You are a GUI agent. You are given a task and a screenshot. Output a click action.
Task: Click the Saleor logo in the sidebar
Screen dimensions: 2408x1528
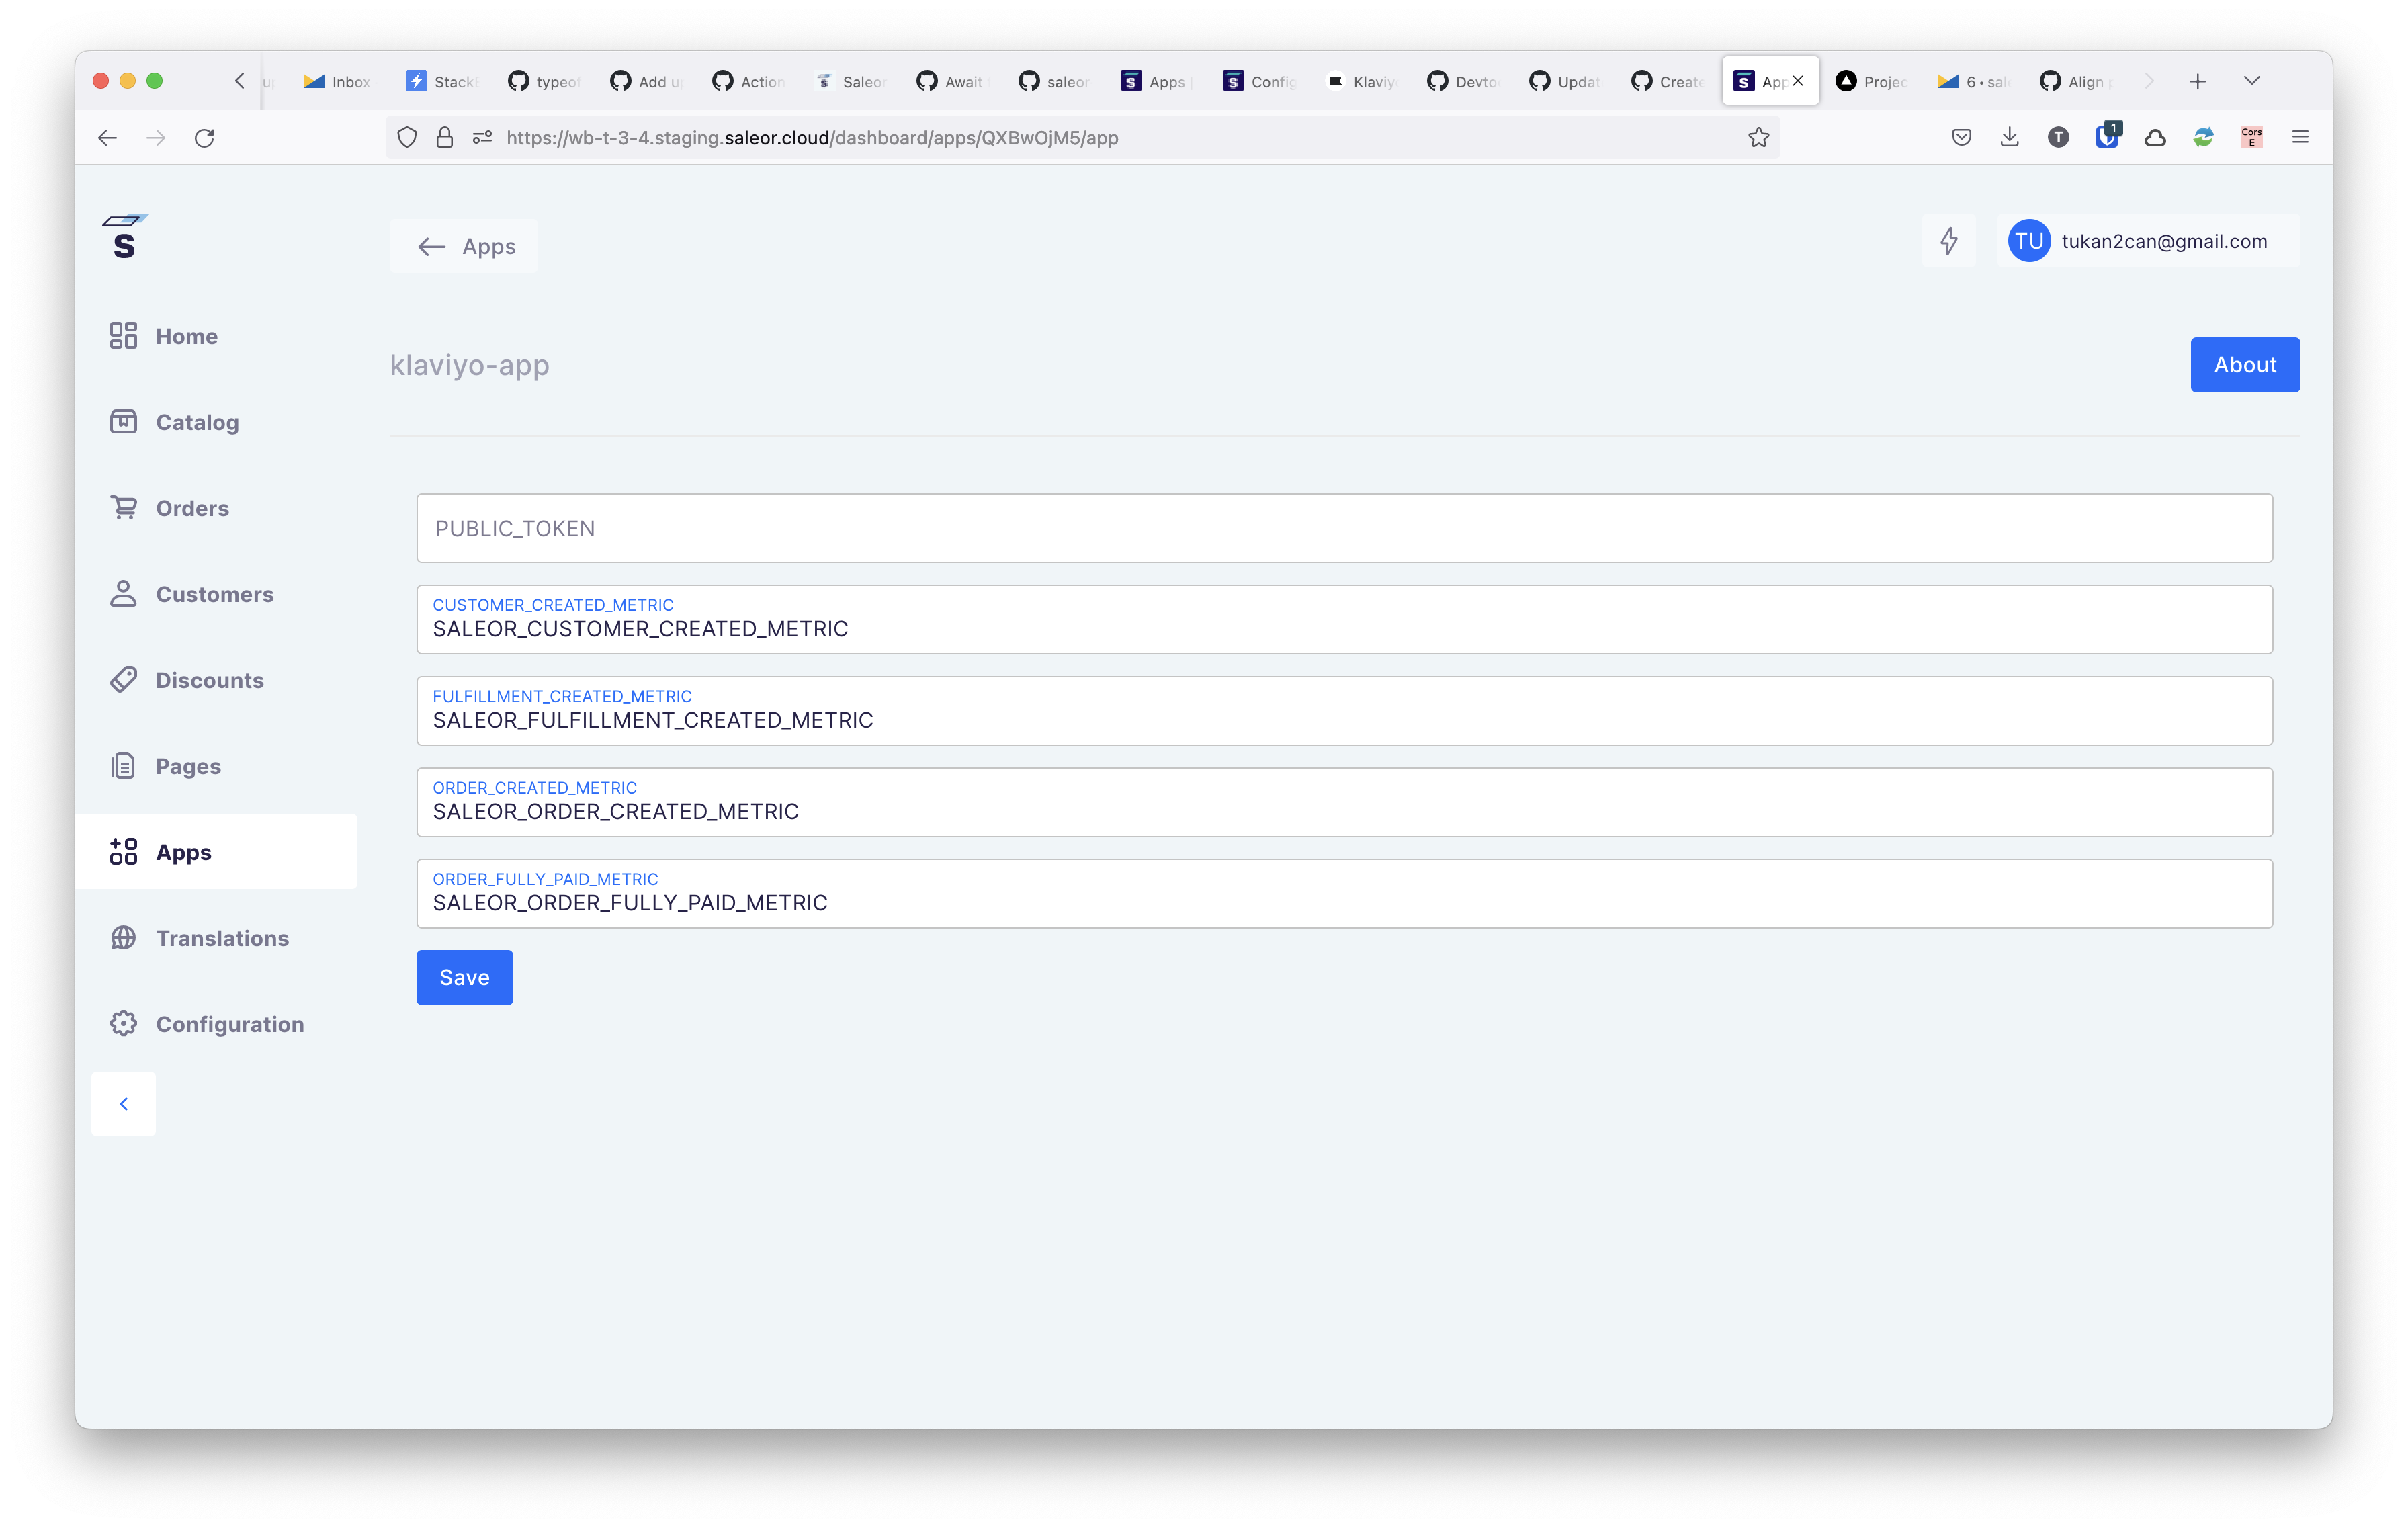124,237
